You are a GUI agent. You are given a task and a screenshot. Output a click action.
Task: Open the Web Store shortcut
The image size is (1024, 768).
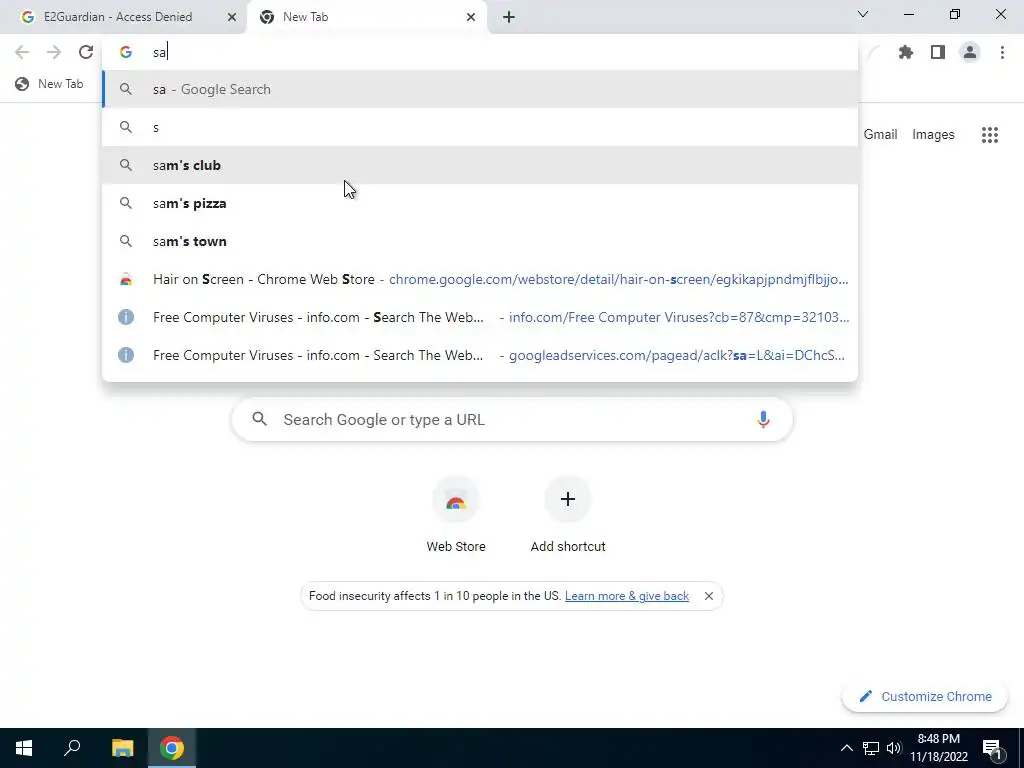pos(456,516)
